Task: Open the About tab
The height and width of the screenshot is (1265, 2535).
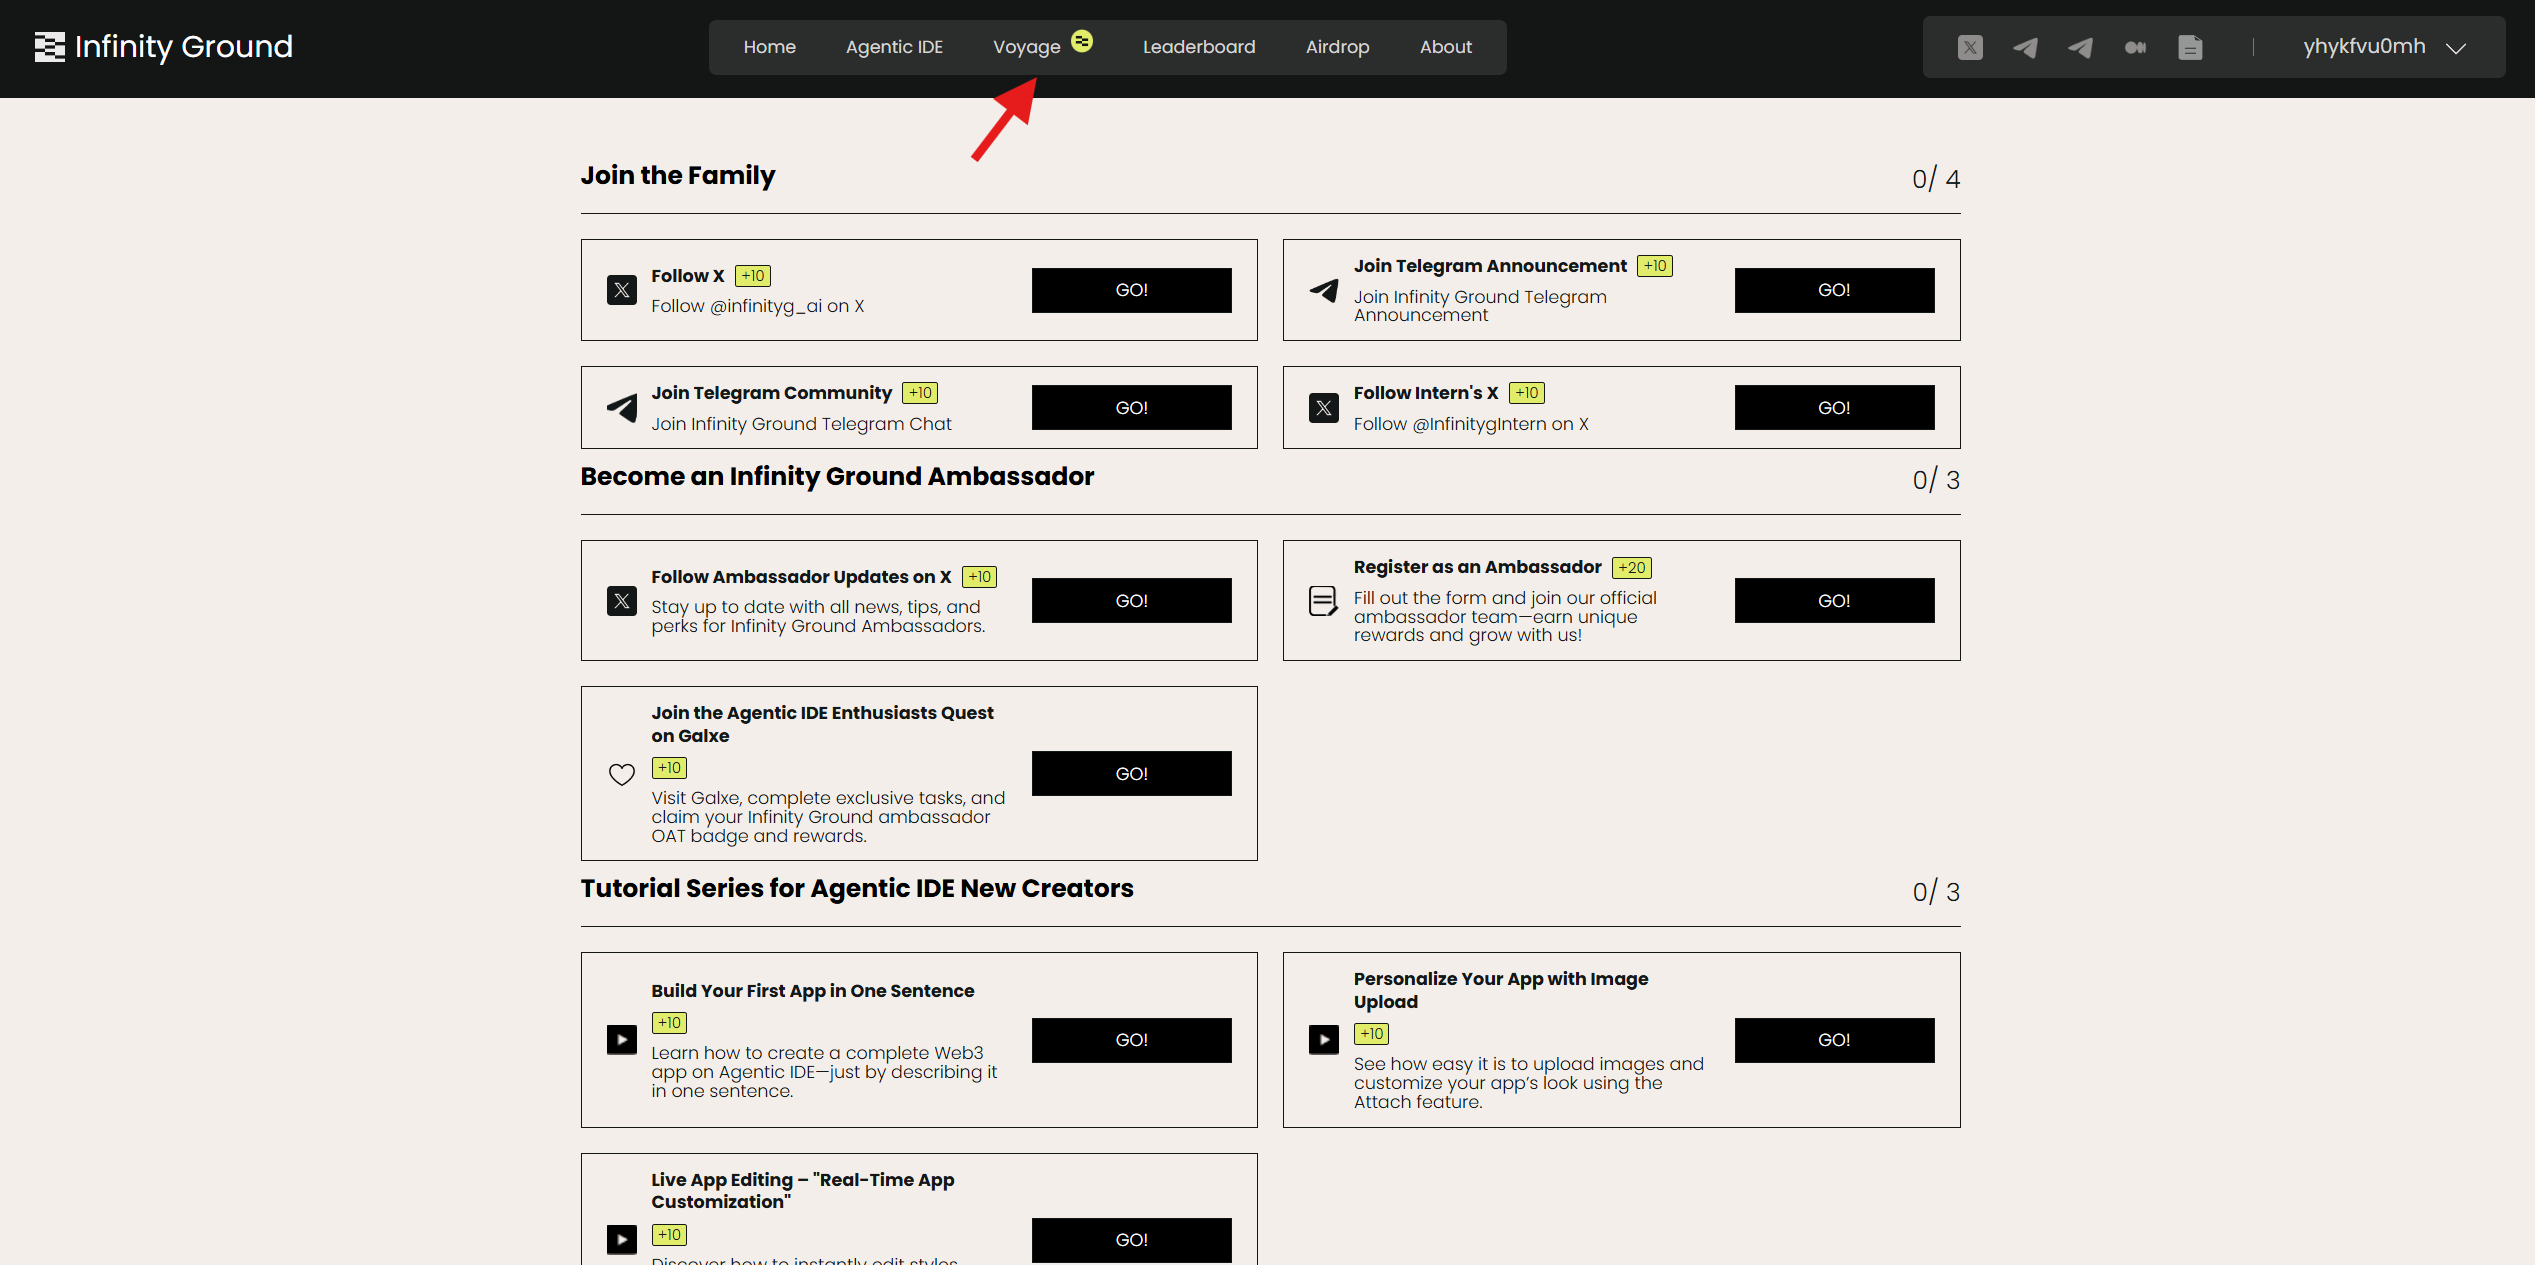Action: point(1446,47)
